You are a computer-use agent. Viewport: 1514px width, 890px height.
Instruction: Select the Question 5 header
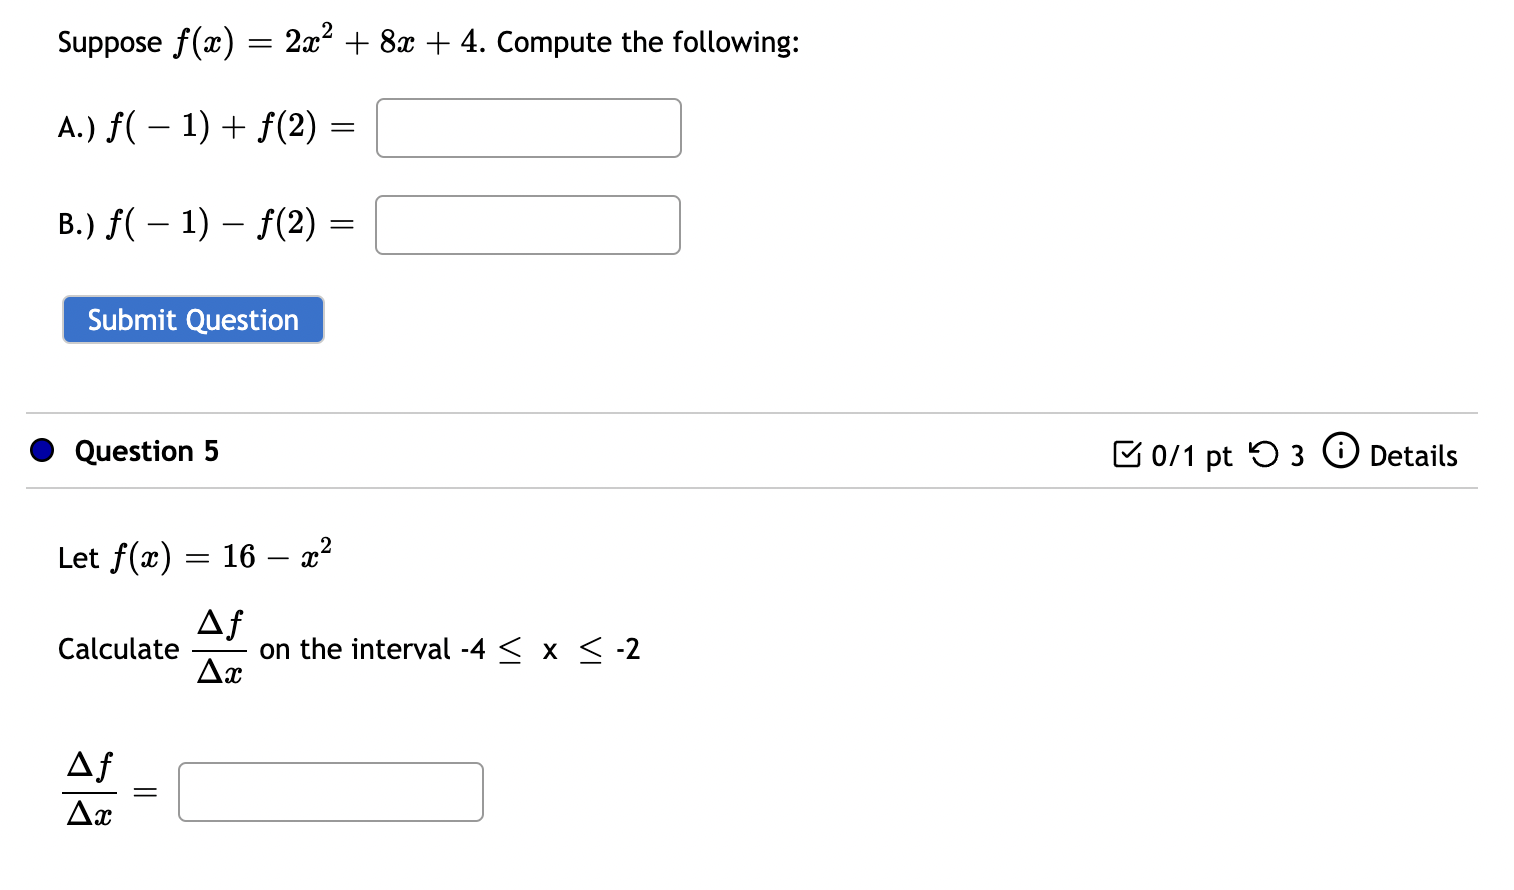[147, 450]
